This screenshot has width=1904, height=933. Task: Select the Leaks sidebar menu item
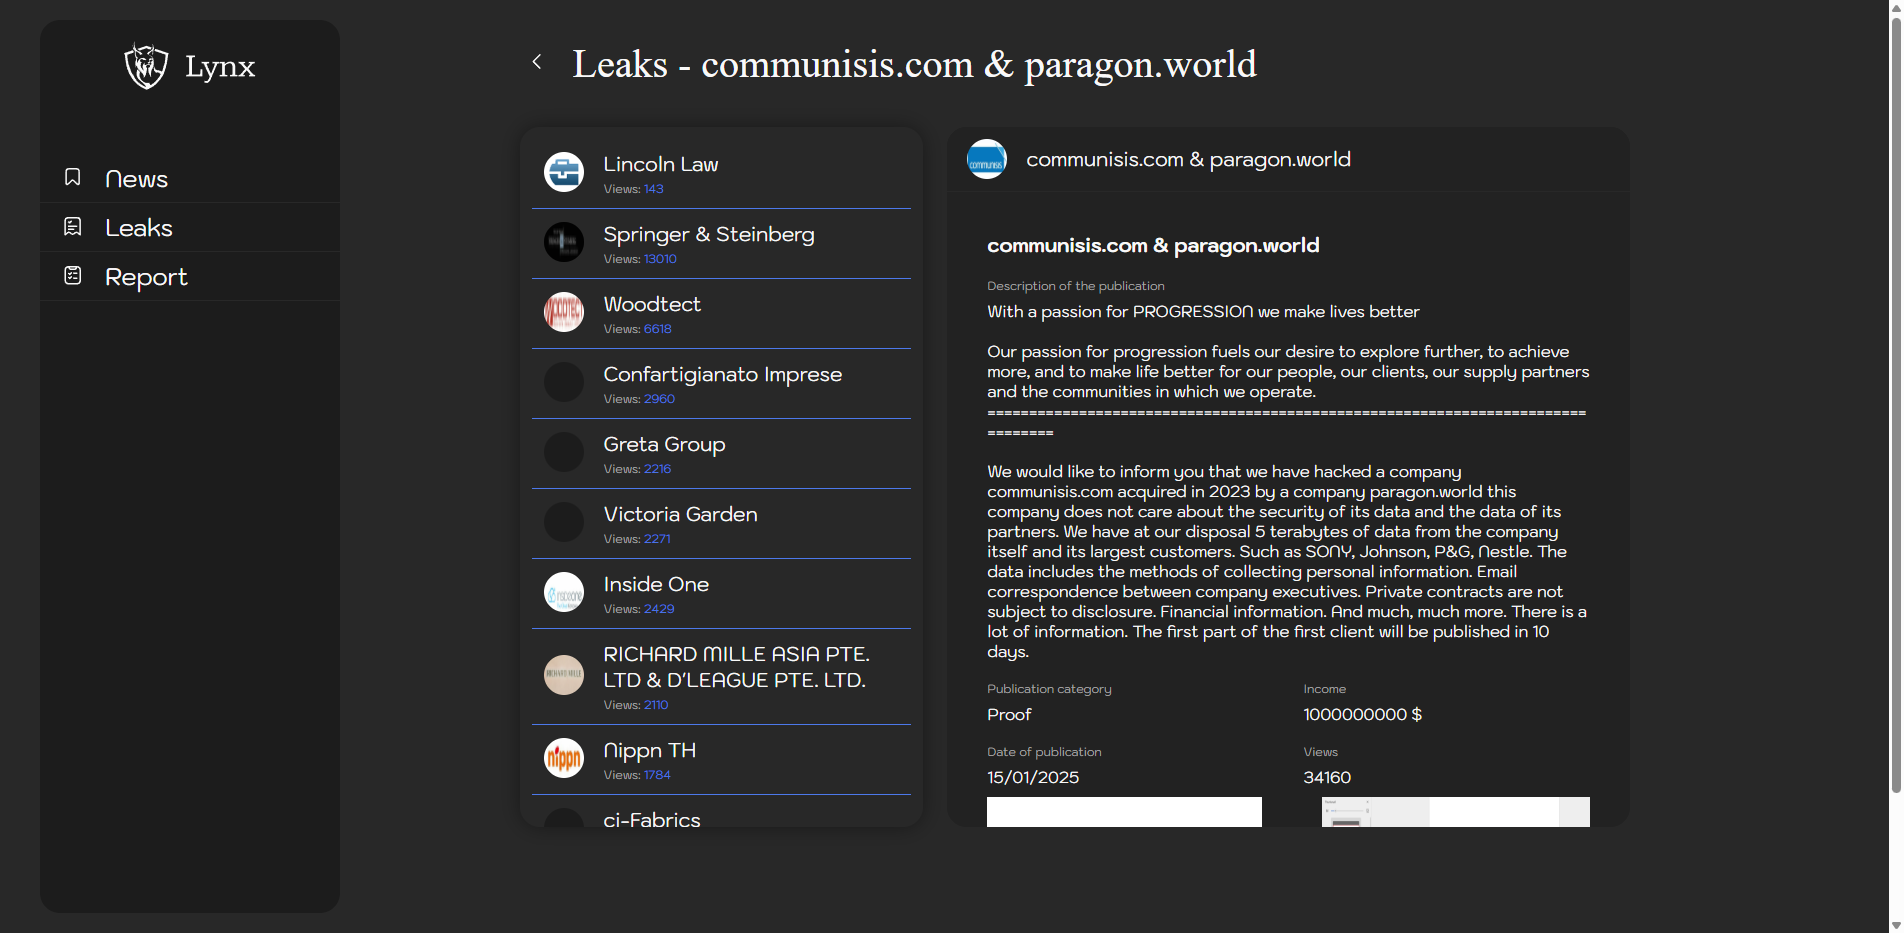(139, 228)
